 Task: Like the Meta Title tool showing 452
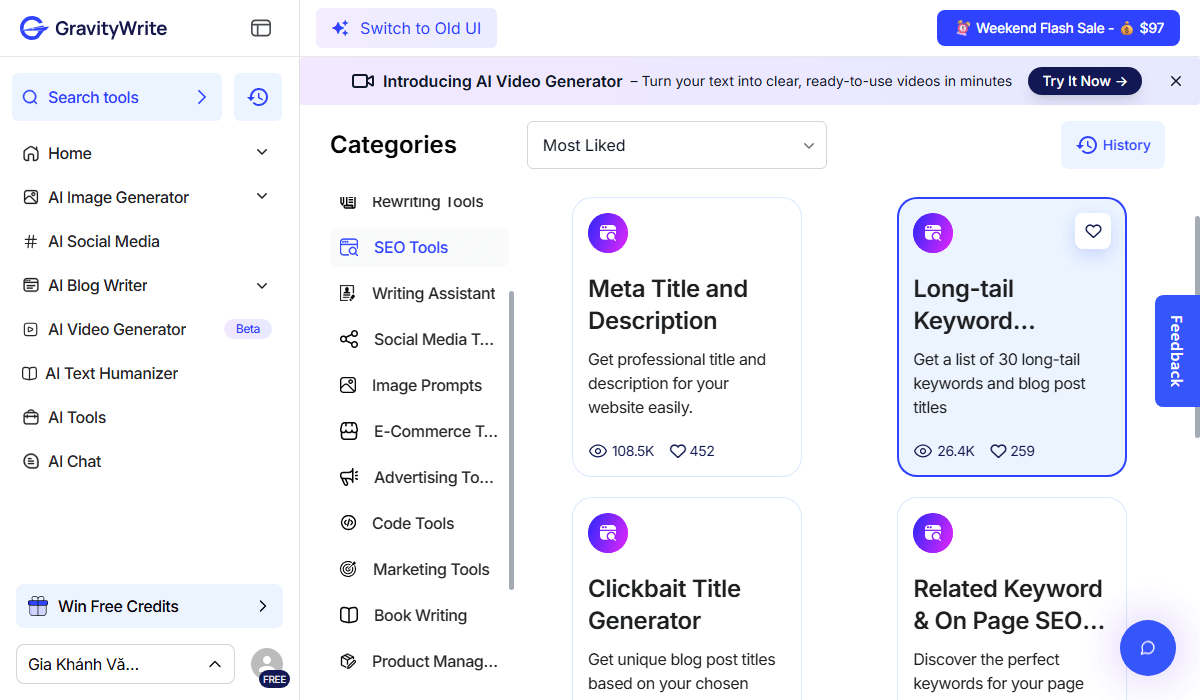(x=678, y=451)
